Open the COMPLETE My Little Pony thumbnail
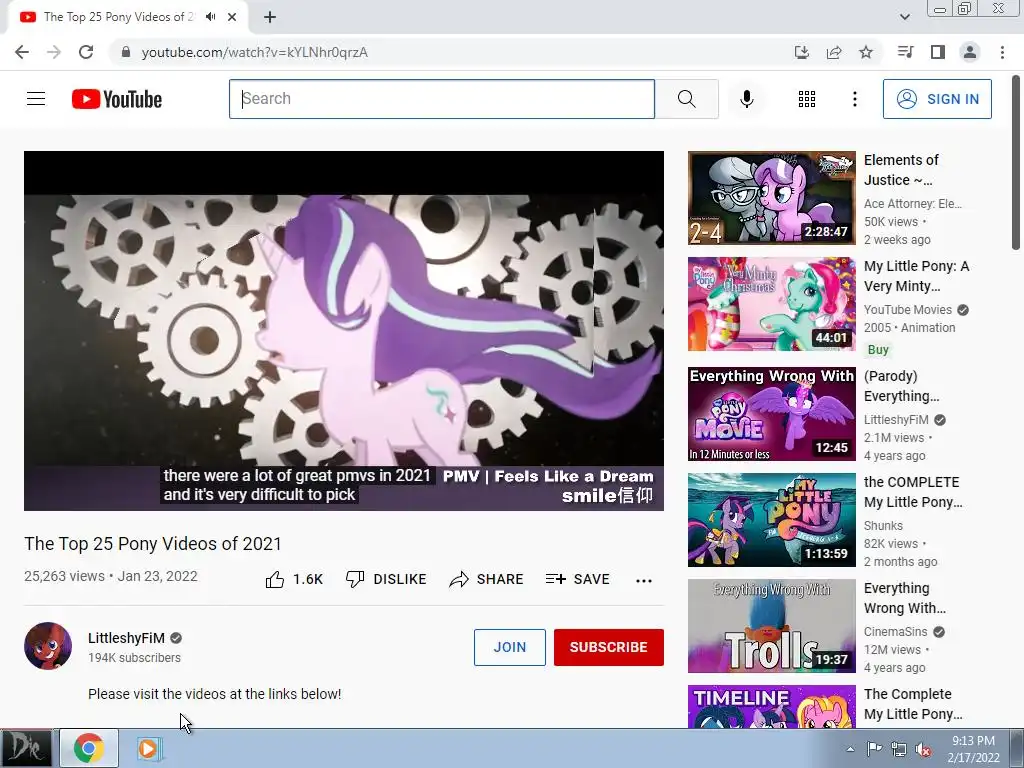Screen dimensions: 1024x768 coord(771,520)
